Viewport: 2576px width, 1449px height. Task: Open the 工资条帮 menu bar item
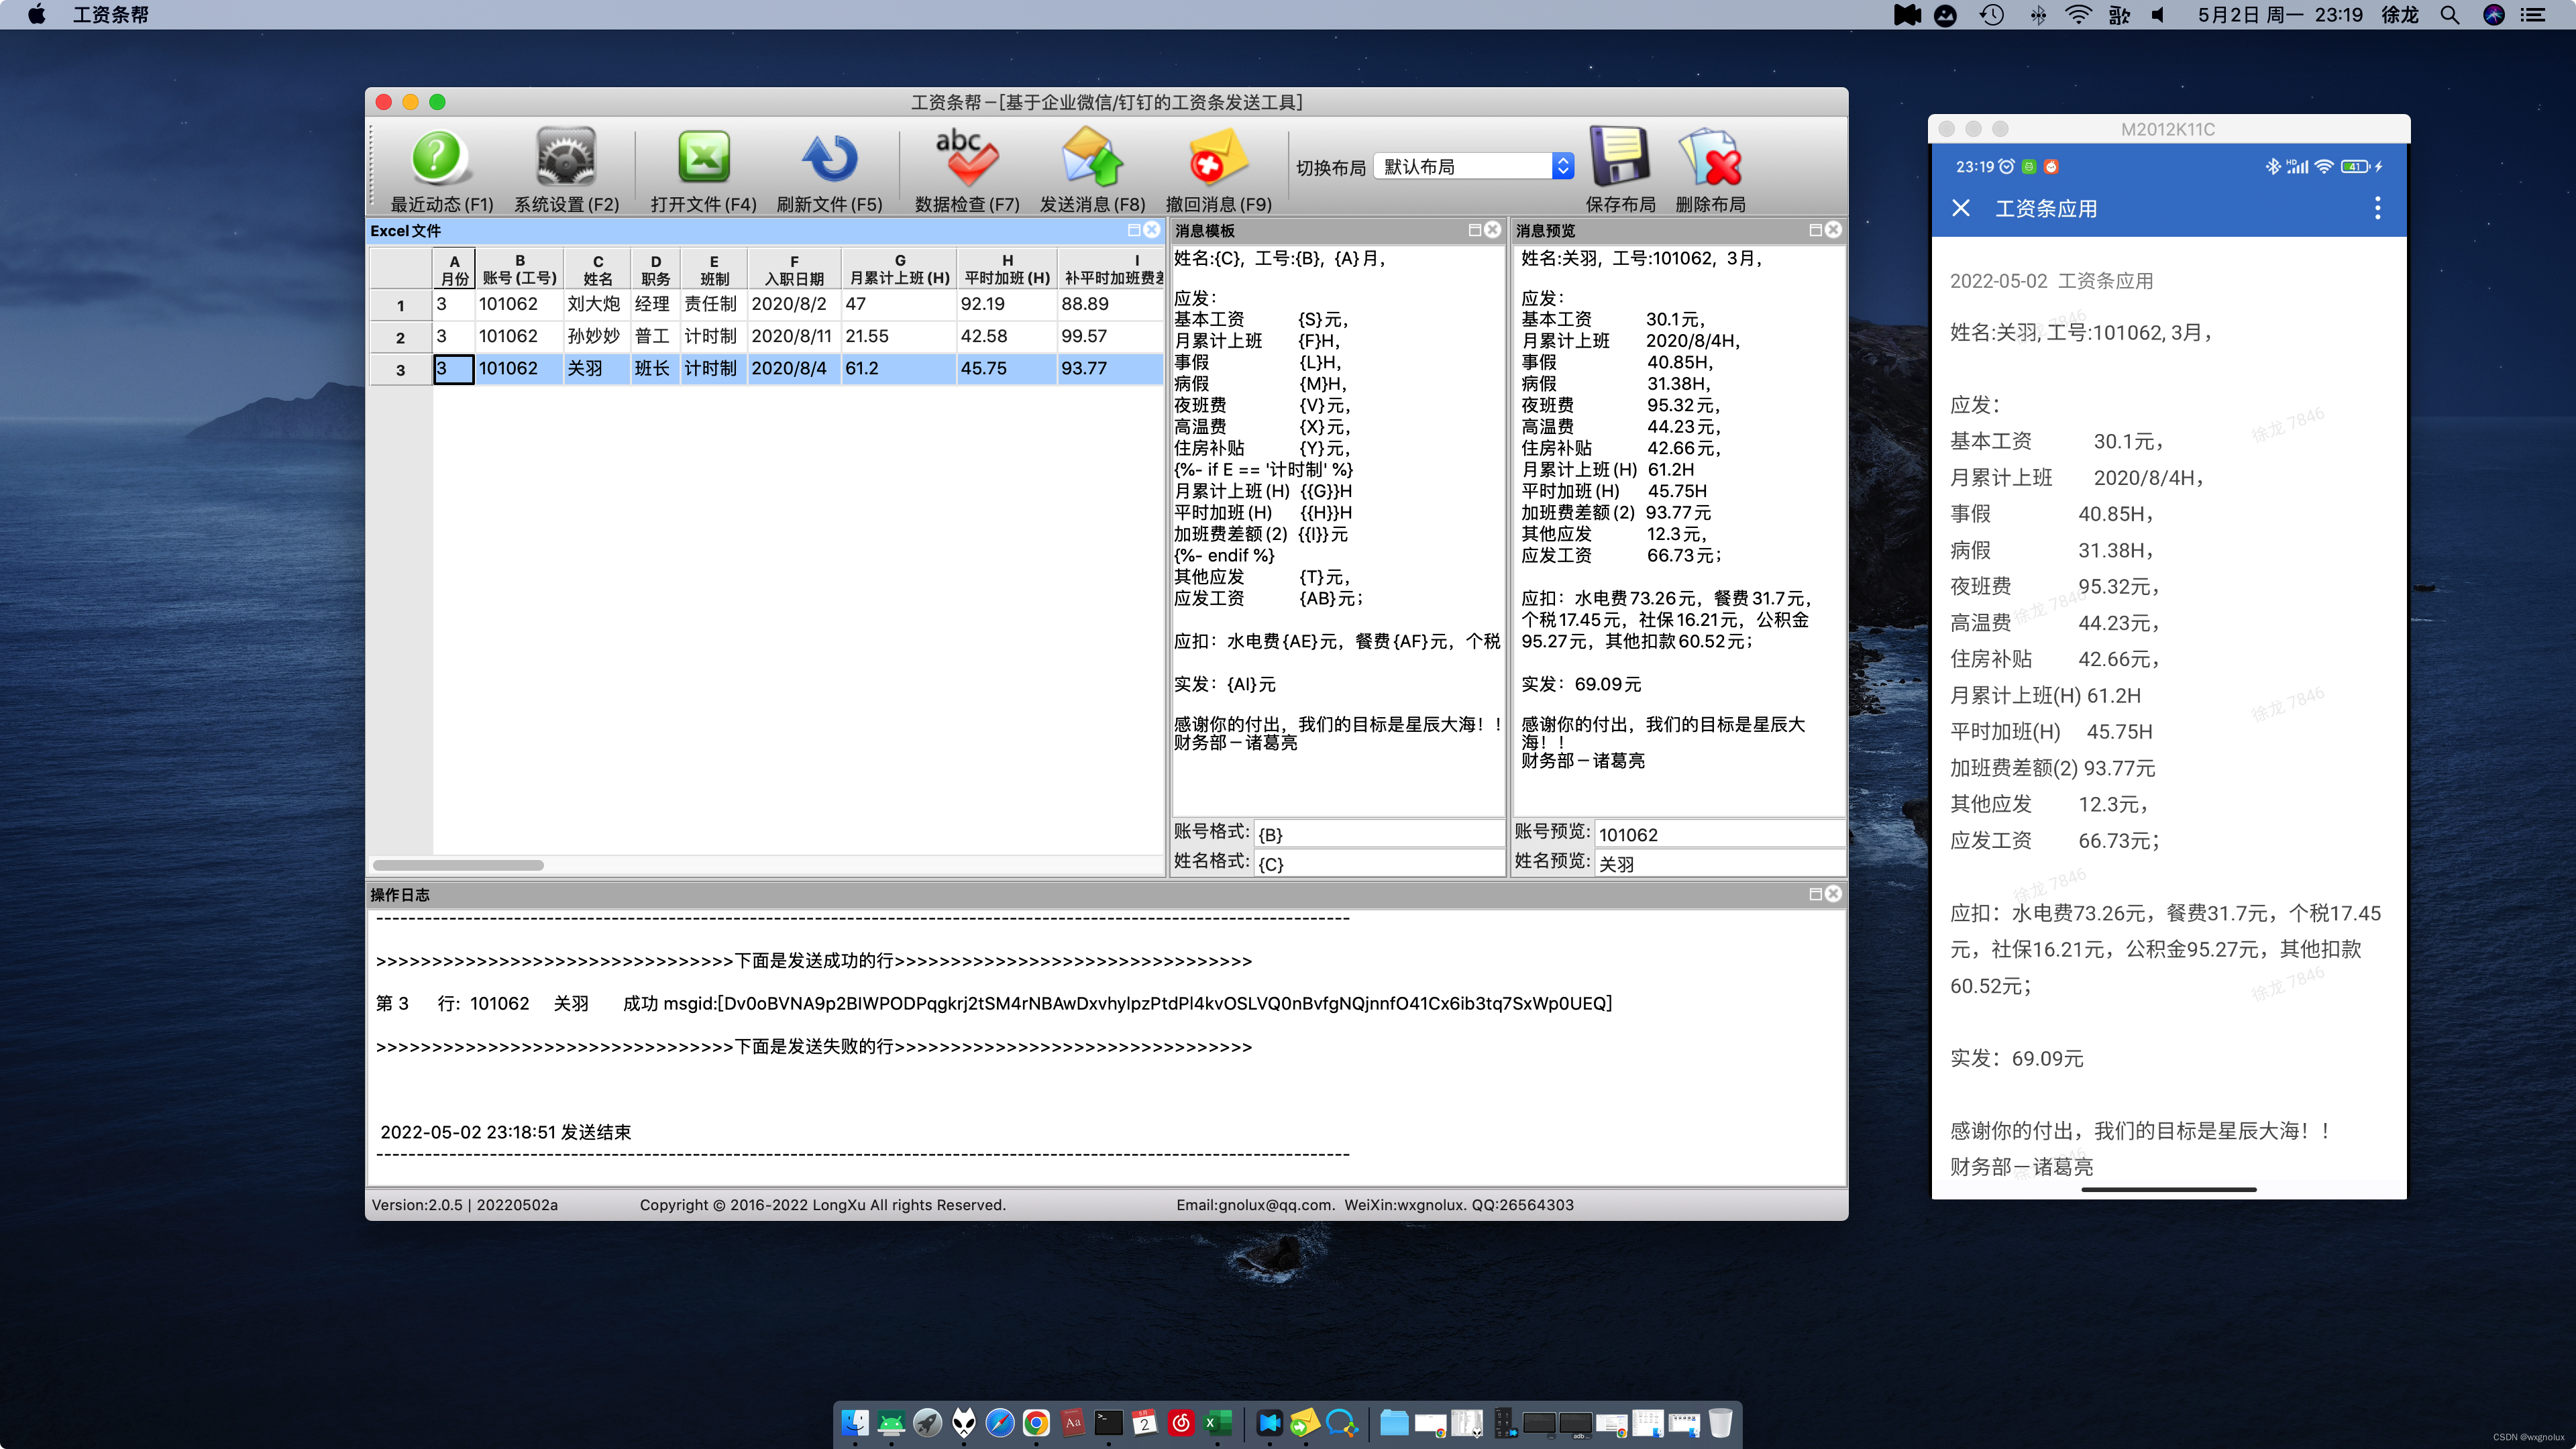(110, 15)
